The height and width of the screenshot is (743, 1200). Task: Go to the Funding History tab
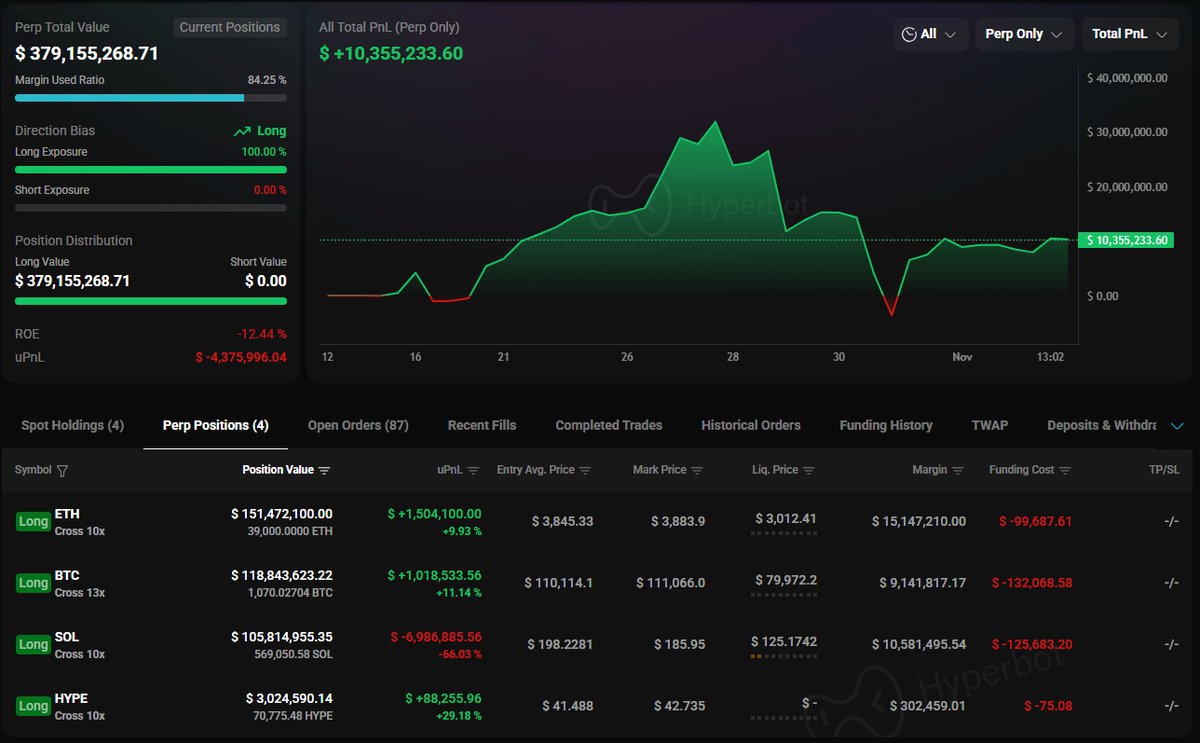coord(886,426)
